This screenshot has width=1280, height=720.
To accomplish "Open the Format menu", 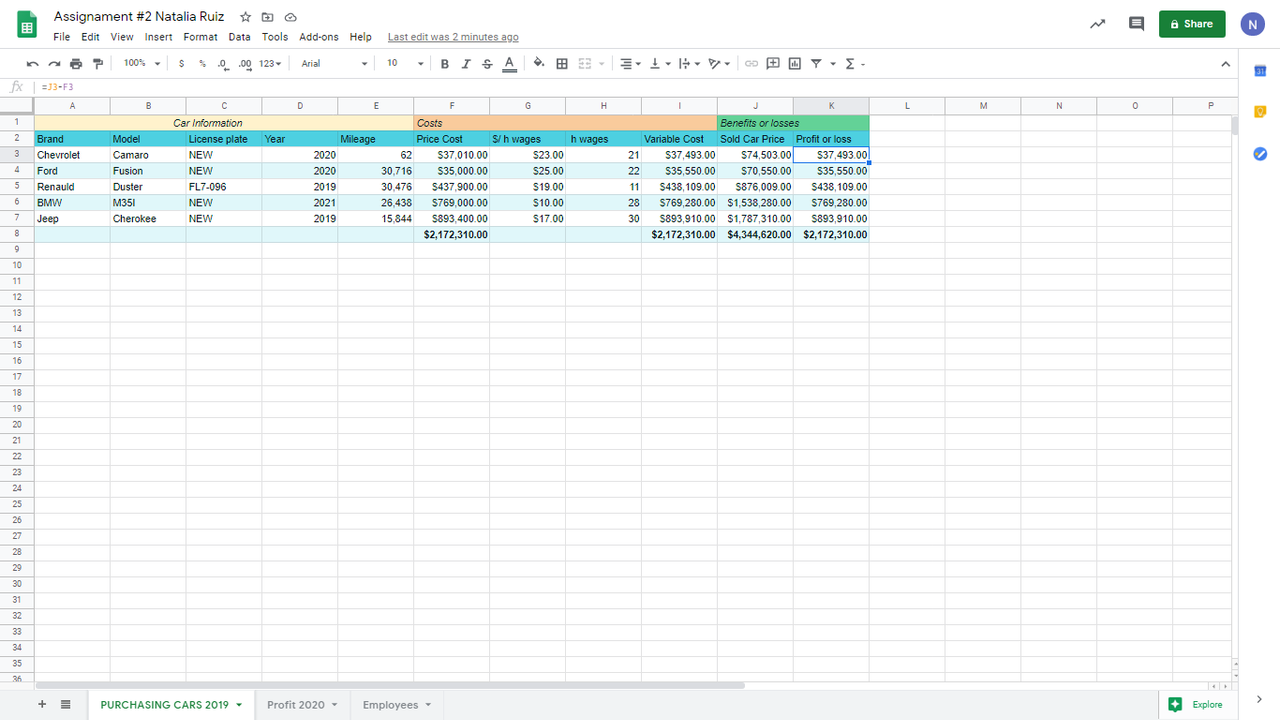I will (x=200, y=37).
